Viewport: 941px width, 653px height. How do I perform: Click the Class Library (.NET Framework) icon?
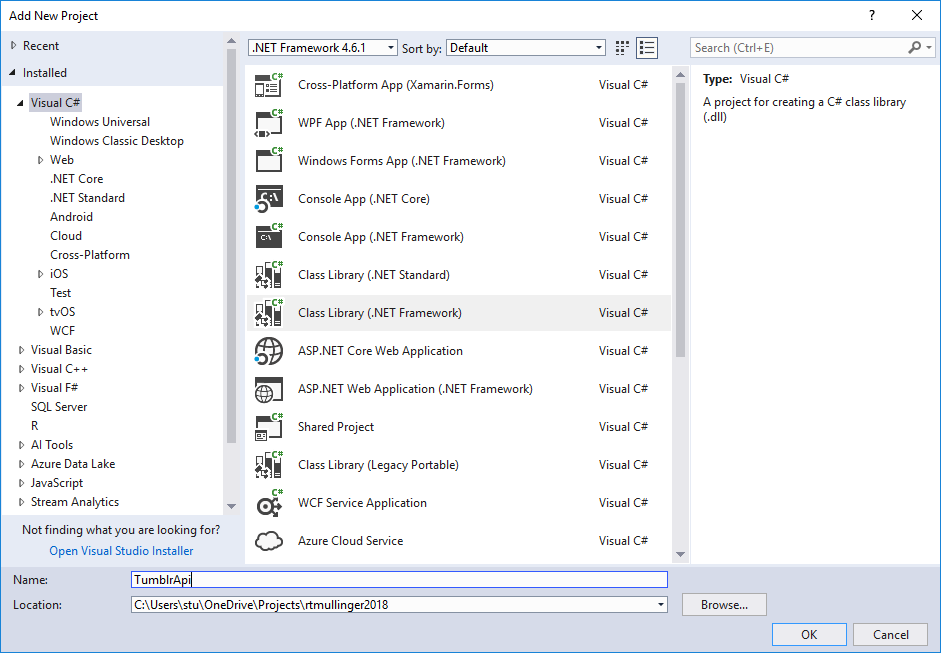pos(268,313)
